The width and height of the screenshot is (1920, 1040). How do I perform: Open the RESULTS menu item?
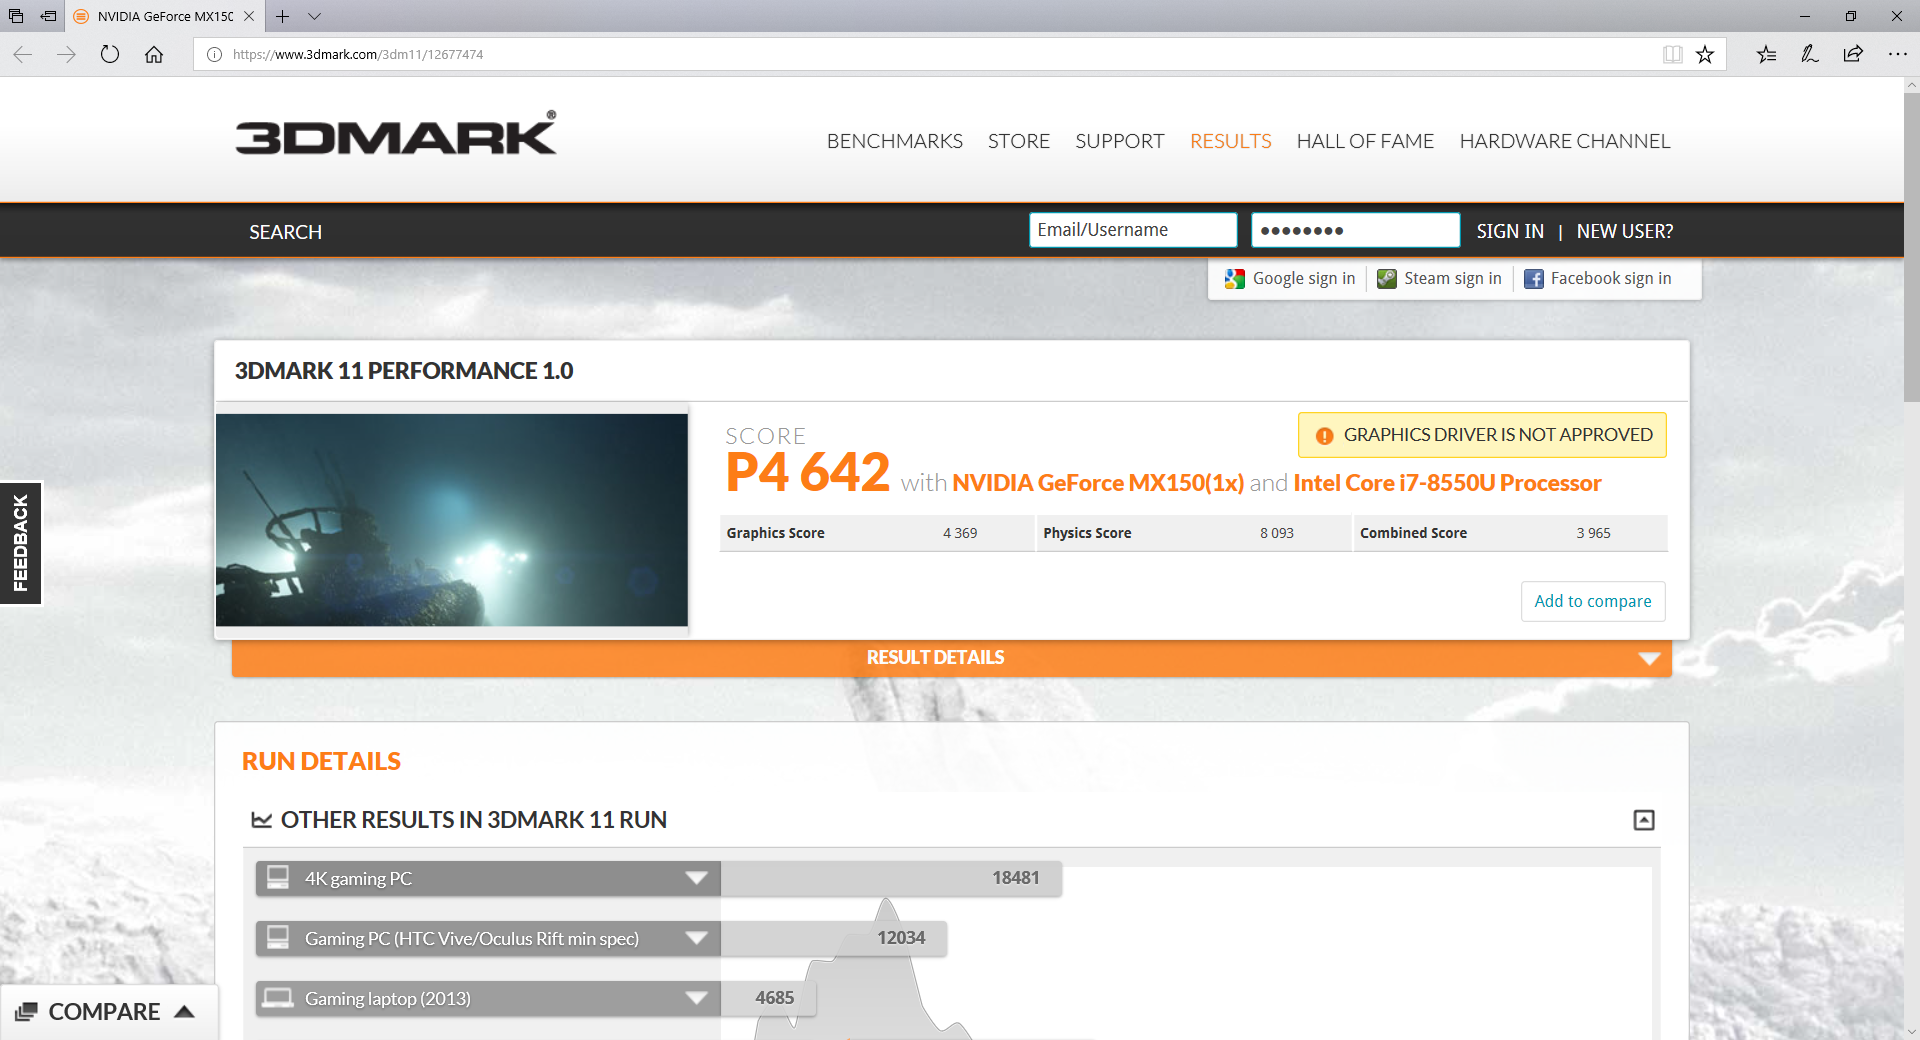(1230, 141)
